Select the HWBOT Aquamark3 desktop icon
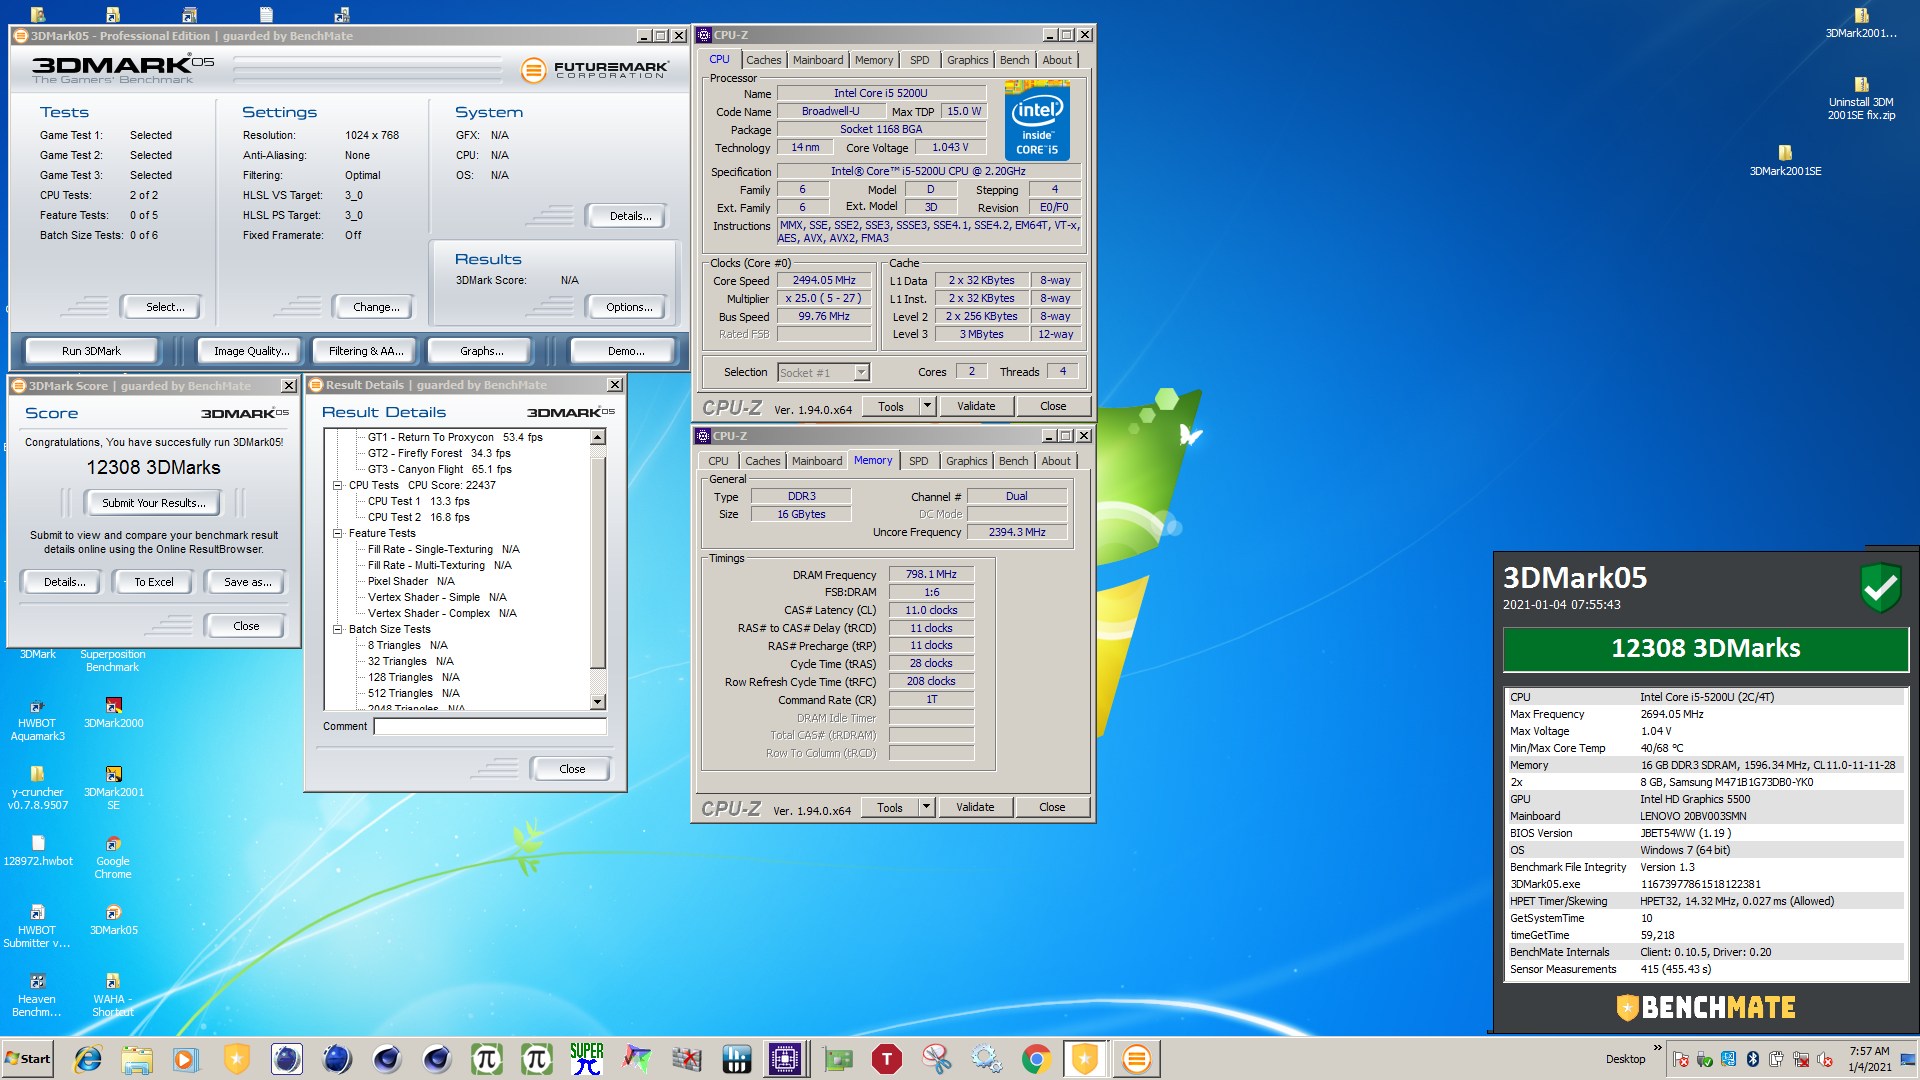 (x=37, y=720)
